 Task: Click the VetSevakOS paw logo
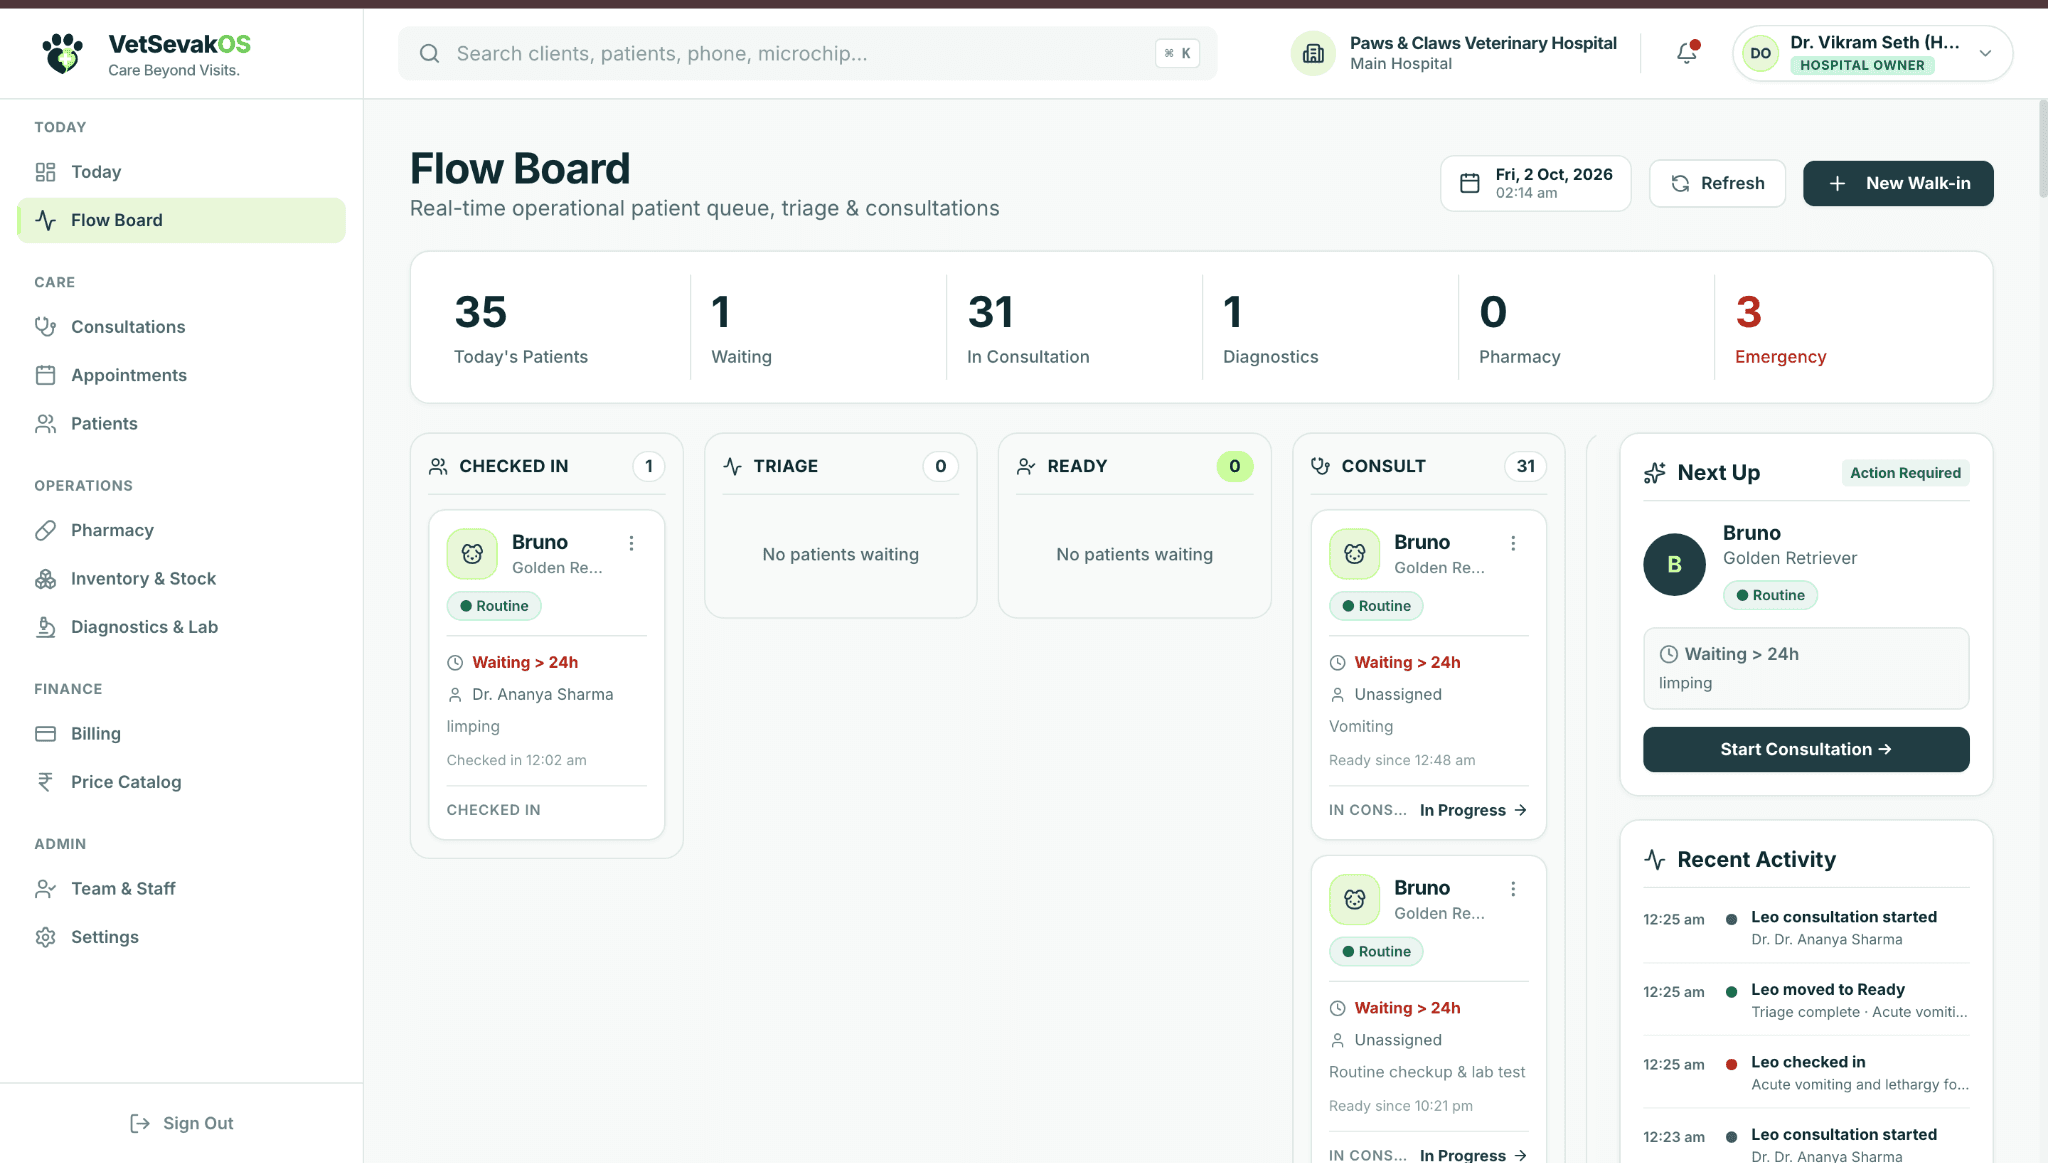pyautogui.click(x=63, y=53)
